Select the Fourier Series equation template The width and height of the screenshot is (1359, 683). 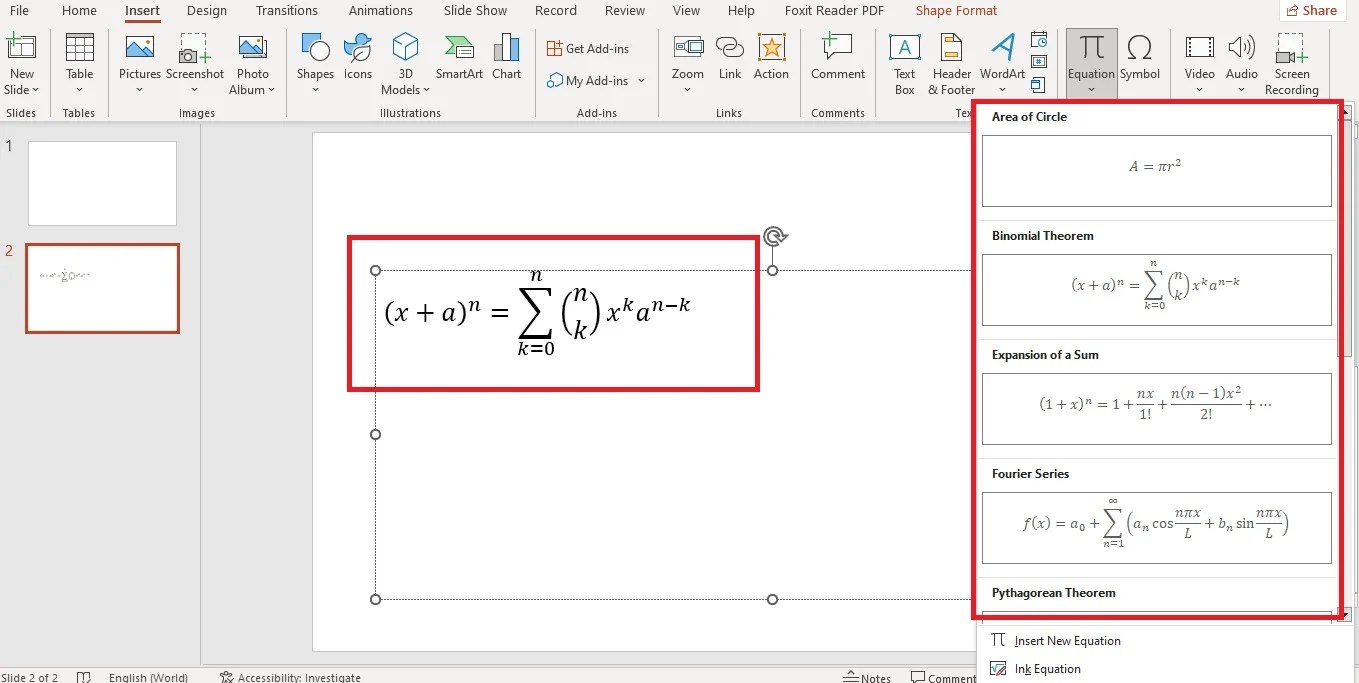click(1156, 529)
